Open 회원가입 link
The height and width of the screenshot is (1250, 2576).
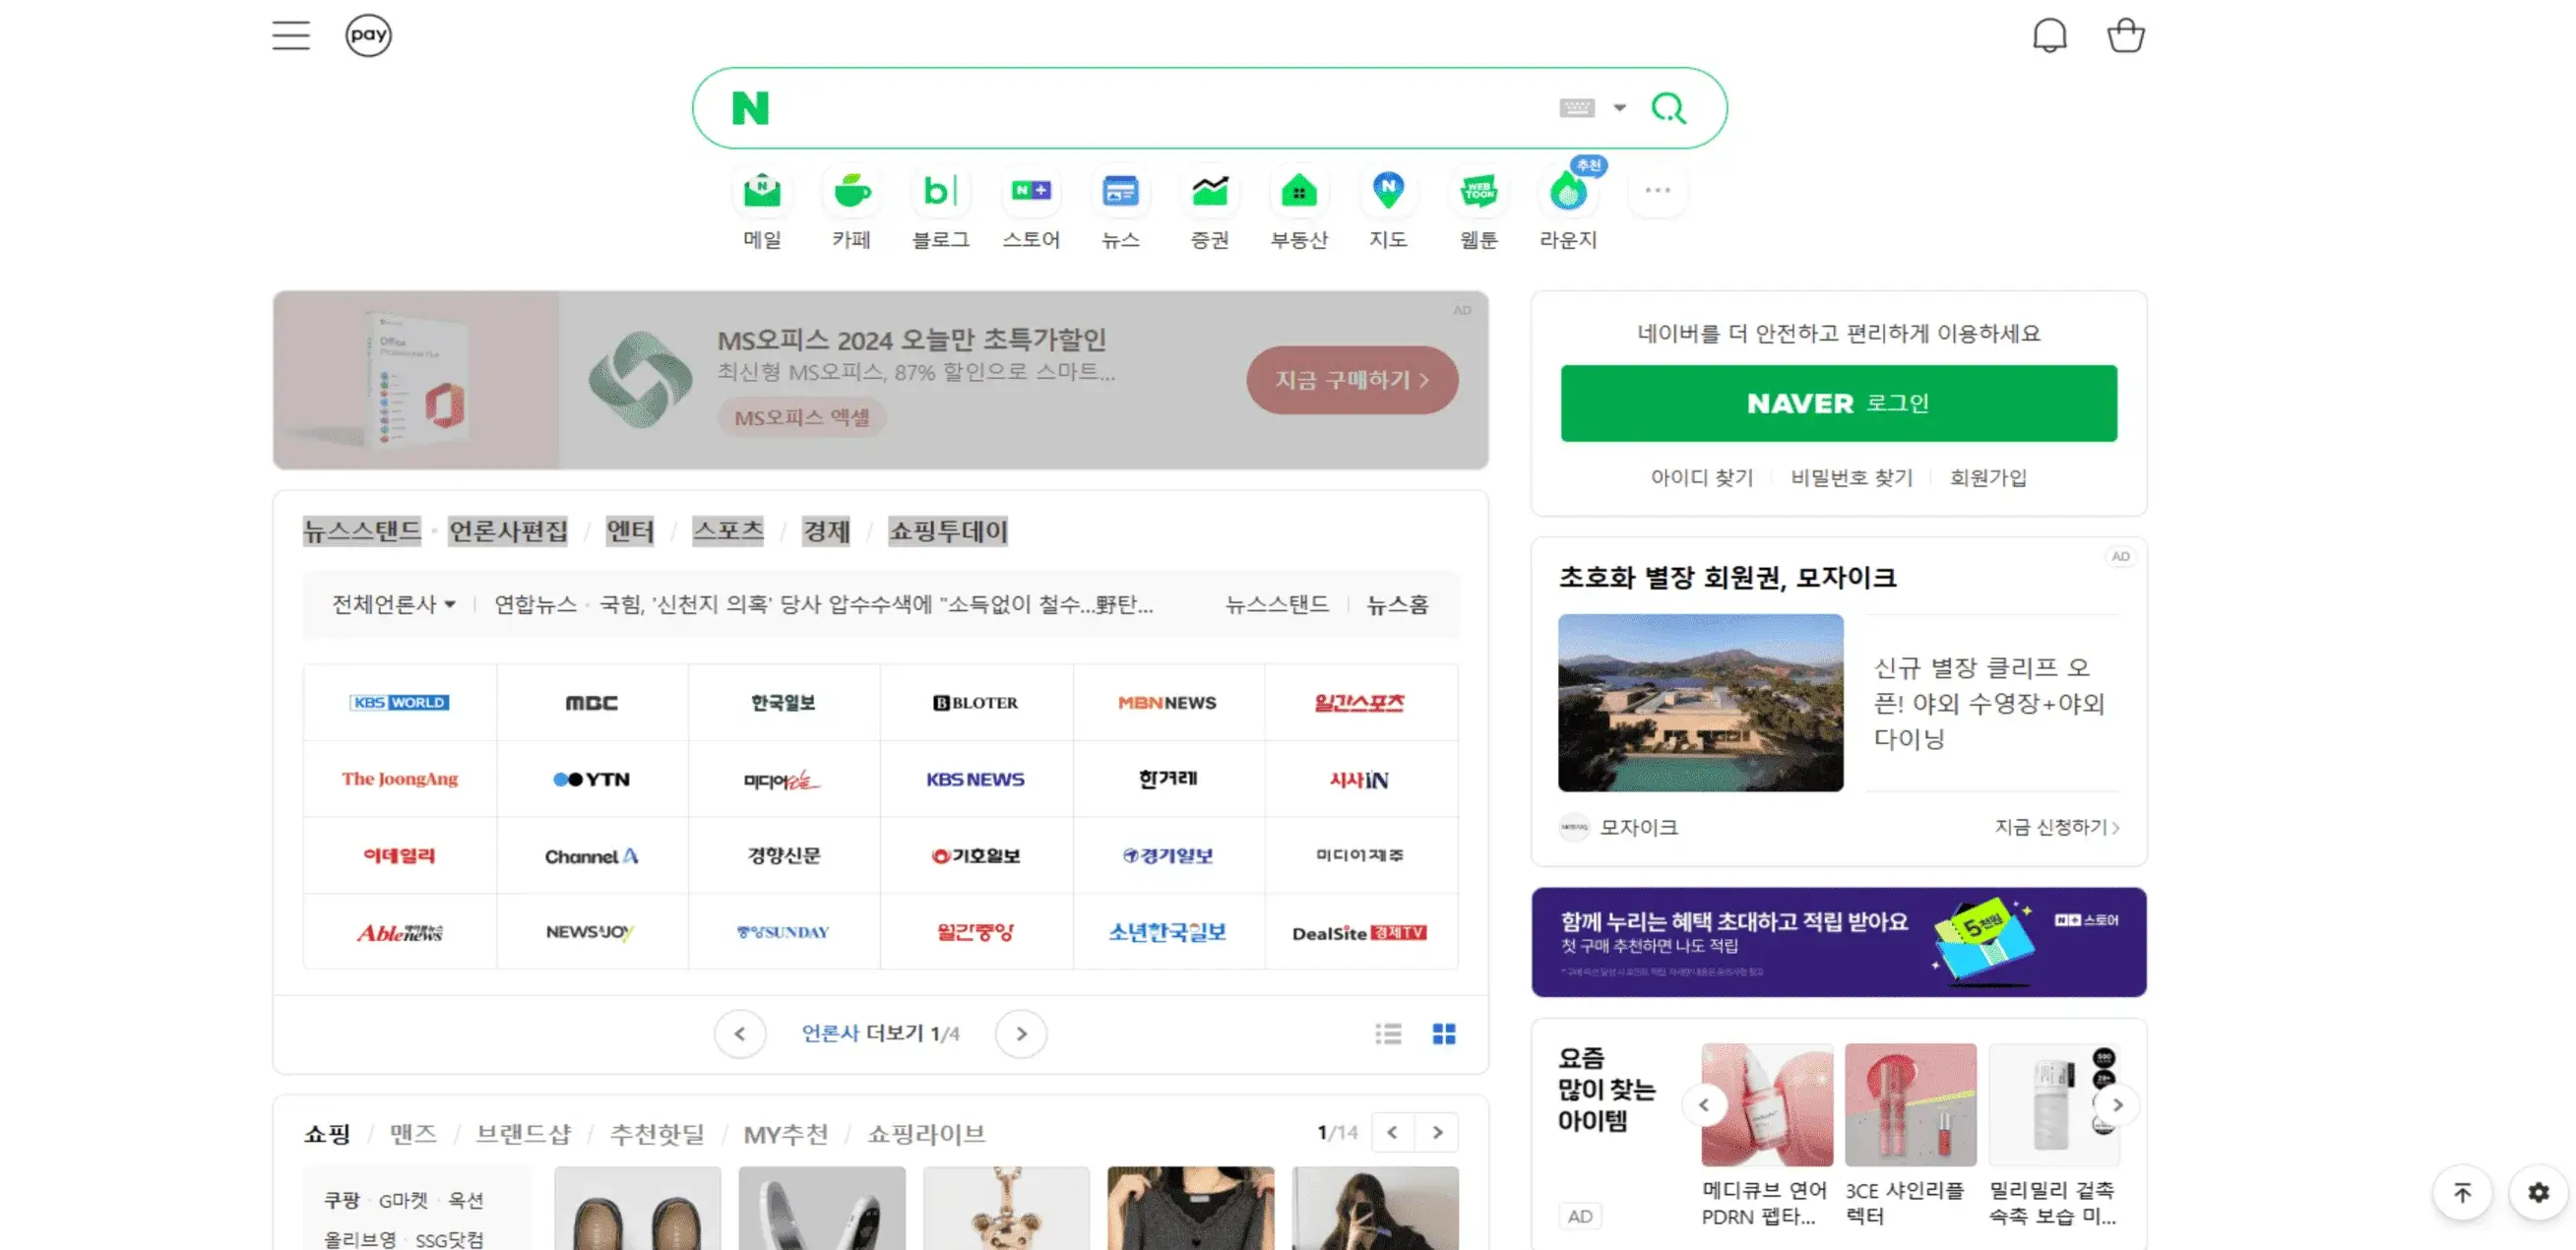(1988, 478)
